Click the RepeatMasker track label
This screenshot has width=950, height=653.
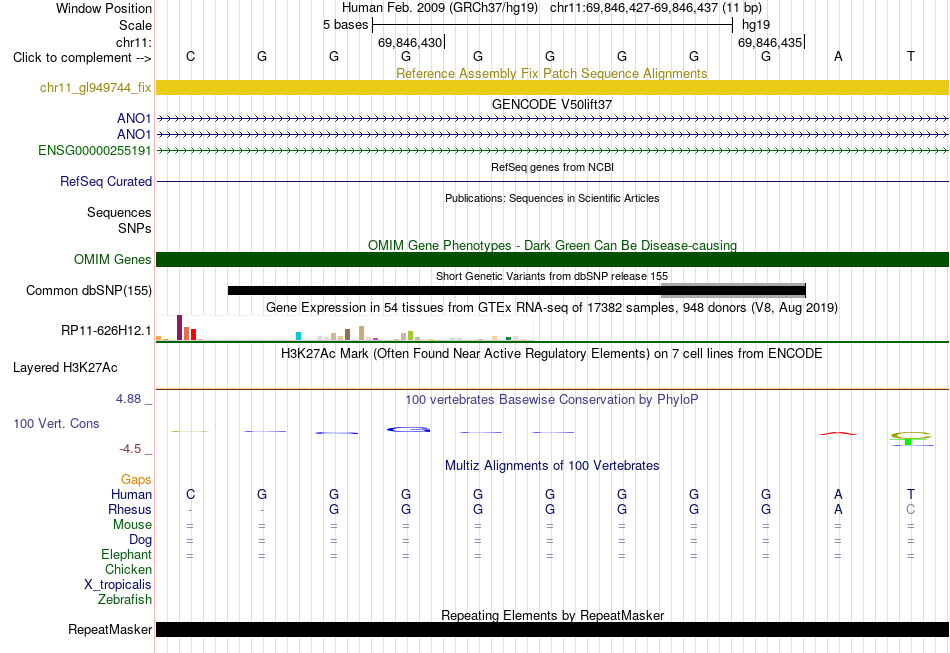point(110,630)
